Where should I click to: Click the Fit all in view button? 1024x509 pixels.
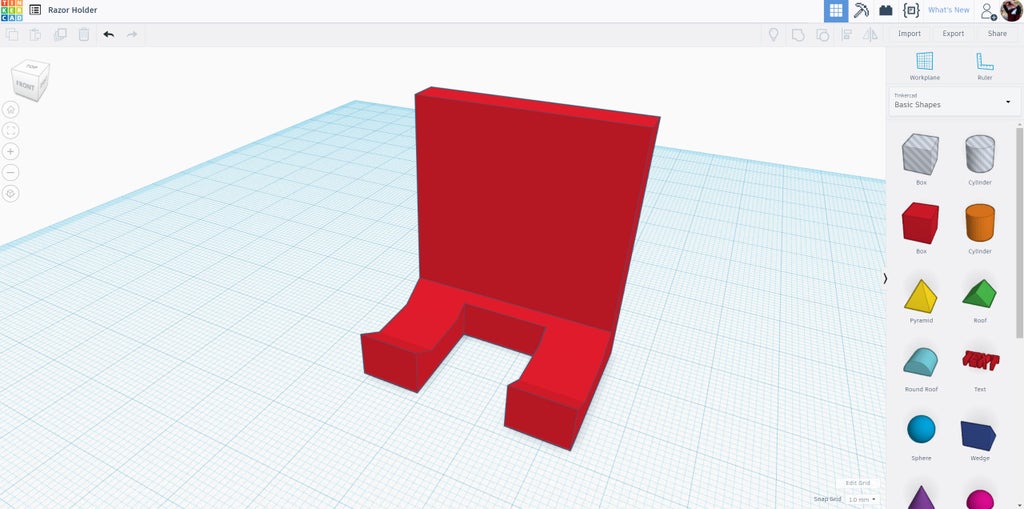pyautogui.click(x=10, y=131)
